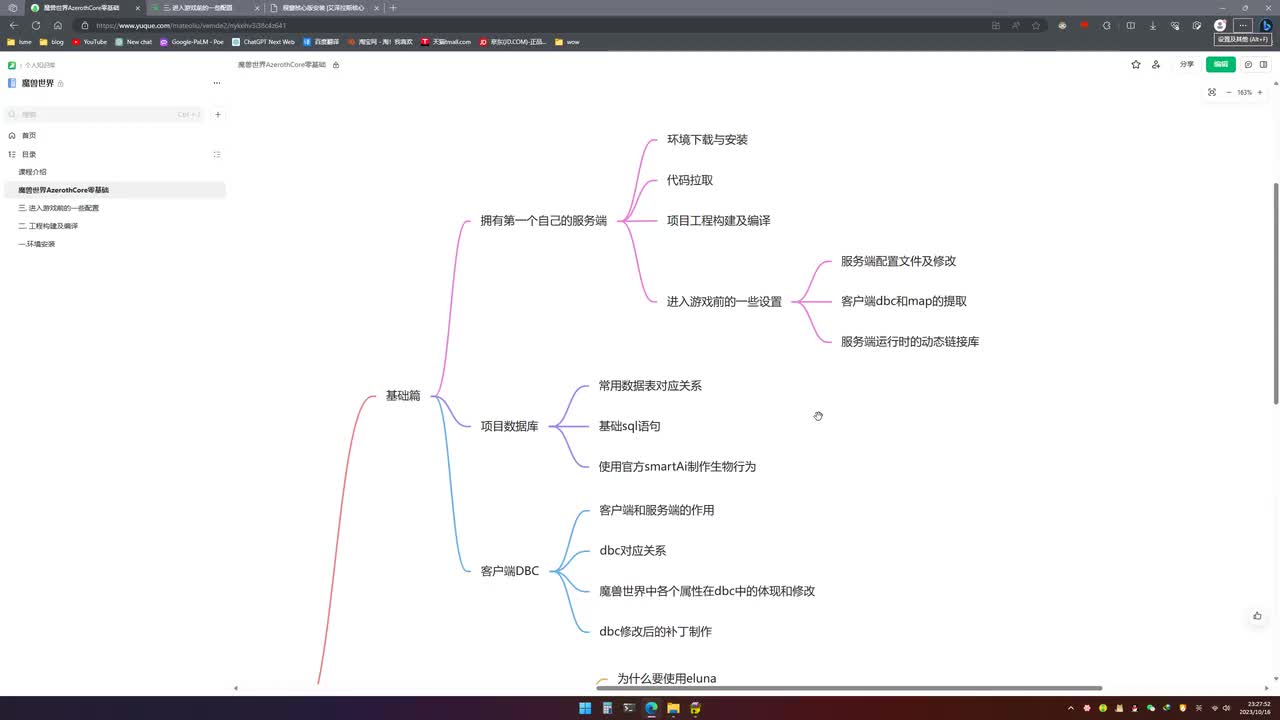This screenshot has height=720, width=1280.
Task: Select the 客户端dbc和map的提取 node
Action: click(903, 301)
